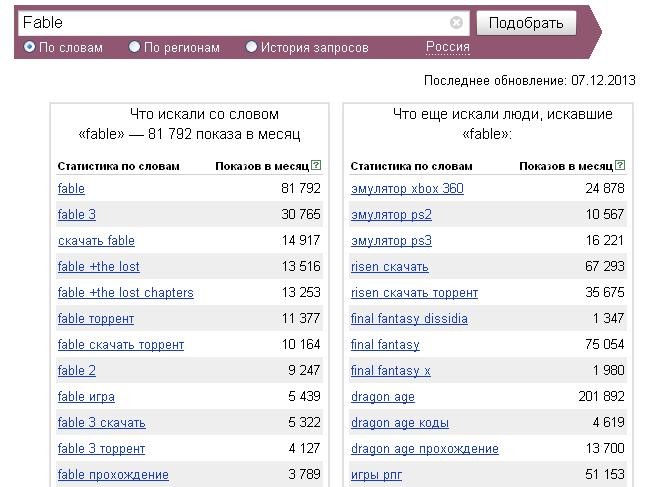651x487 pixels.
Task: Click the 24 878 value for эмулятор xbox 360
Action: point(605,188)
